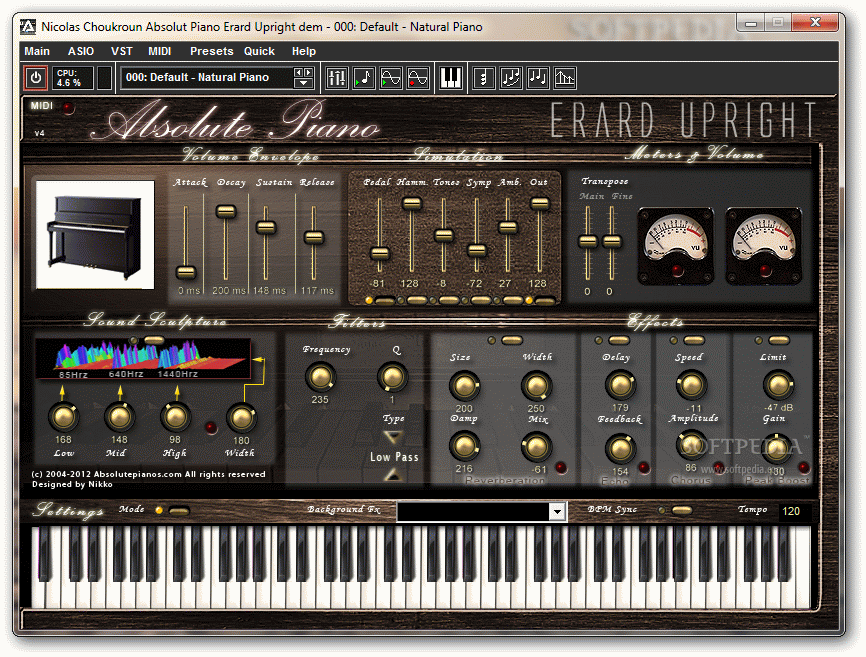
Task: Click the upright piano thumbnail image
Action: coord(95,235)
